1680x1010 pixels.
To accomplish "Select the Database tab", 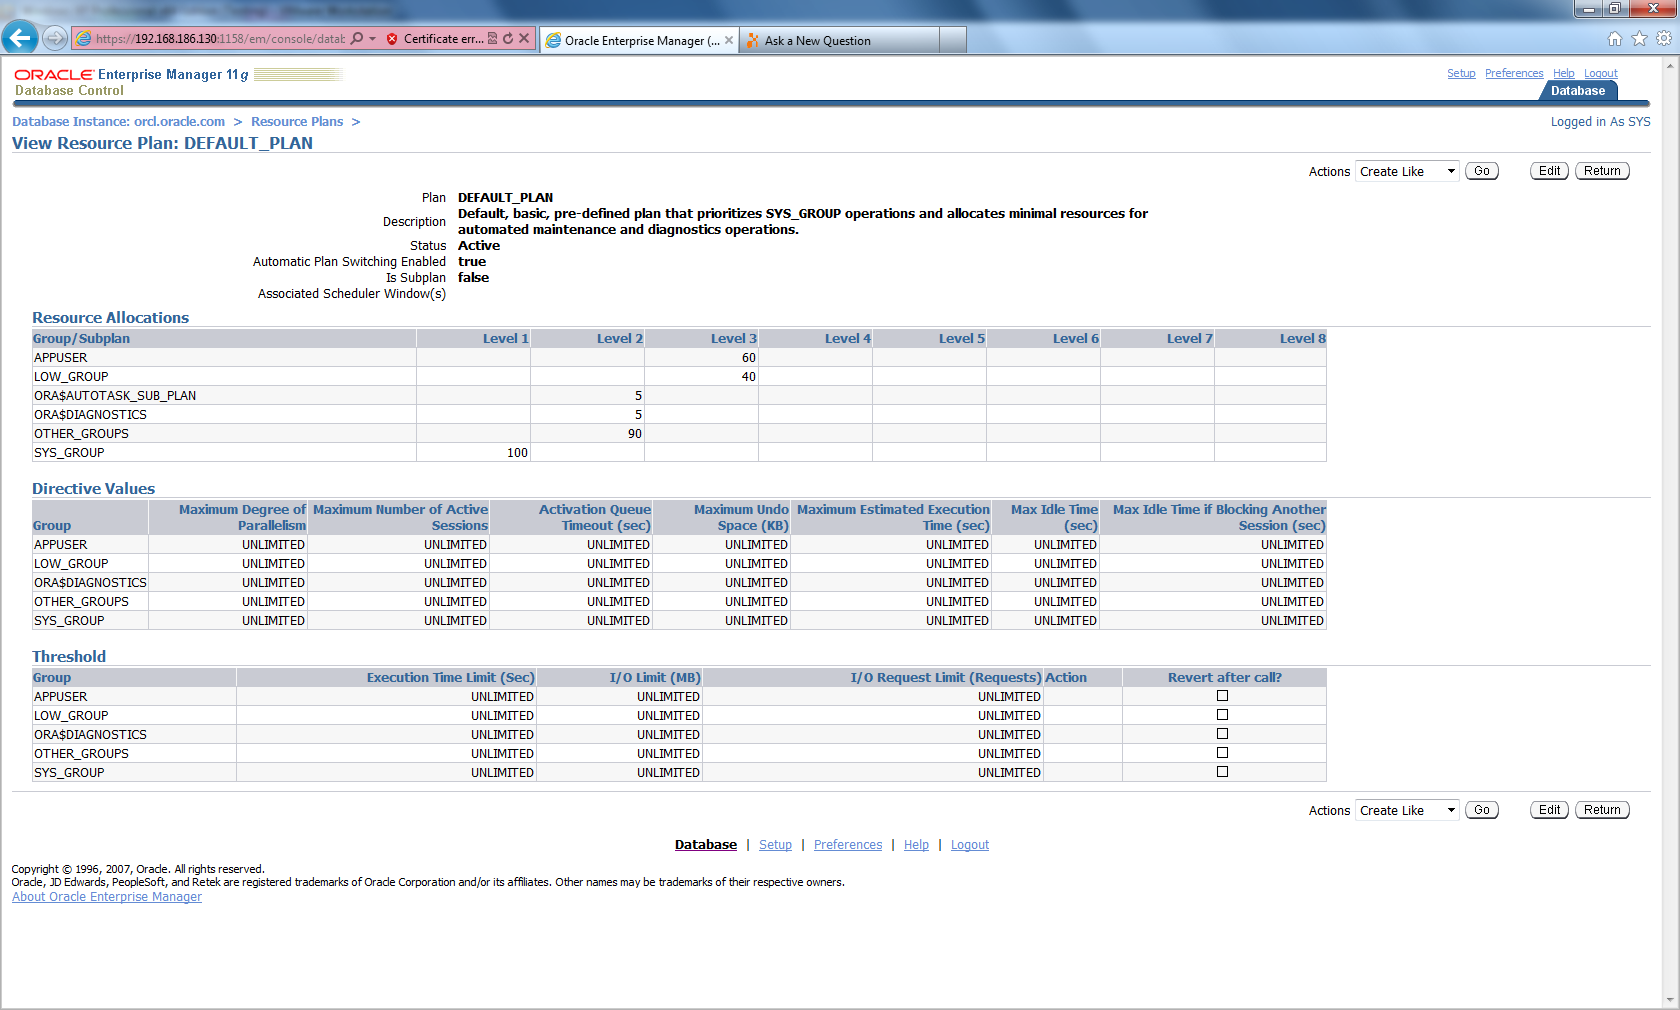I will (x=1578, y=90).
